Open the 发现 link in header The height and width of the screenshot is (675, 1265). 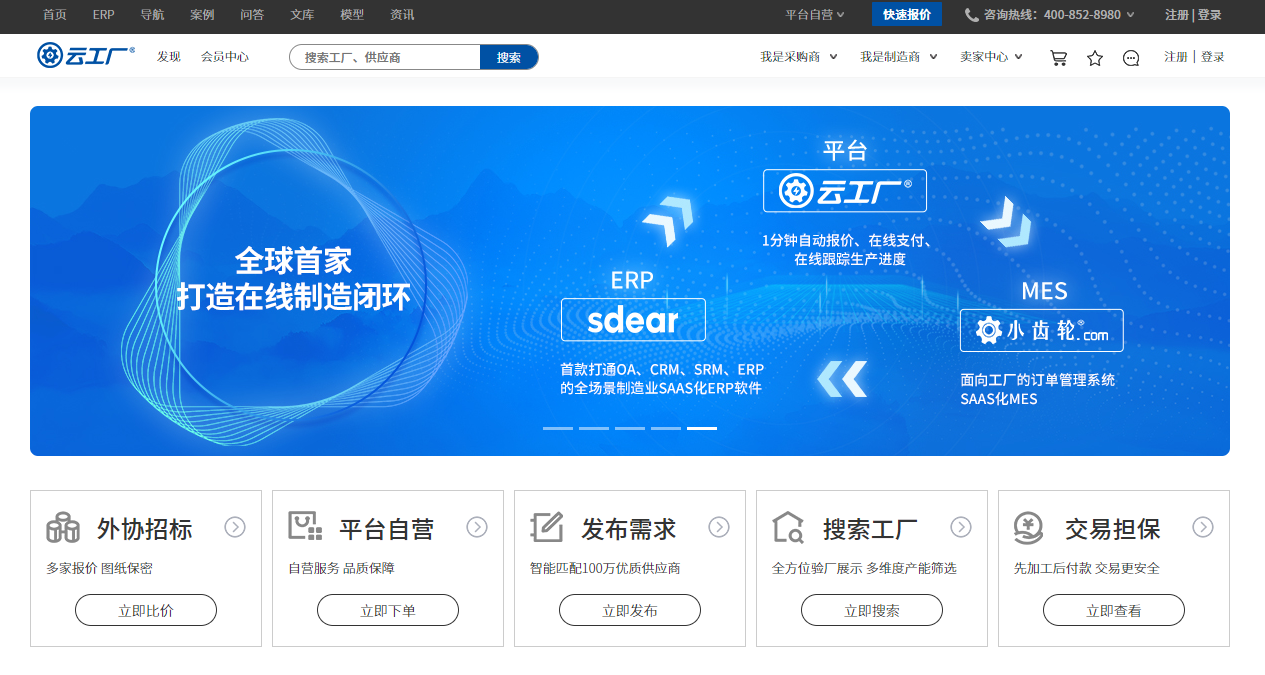coord(169,57)
